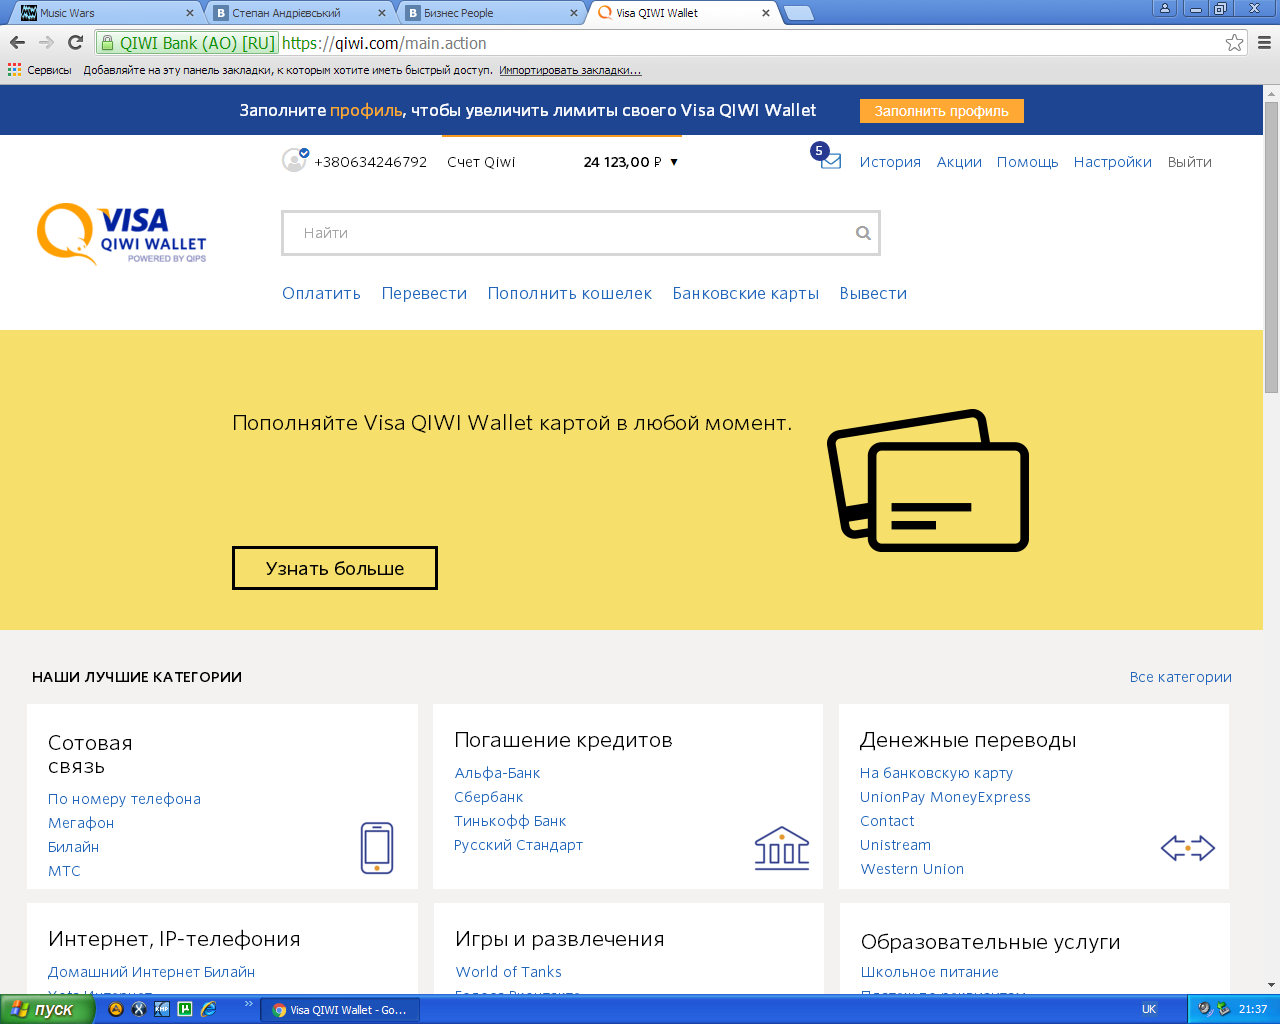
Task: Open a new tab with the new-tab button
Action: pos(799,13)
